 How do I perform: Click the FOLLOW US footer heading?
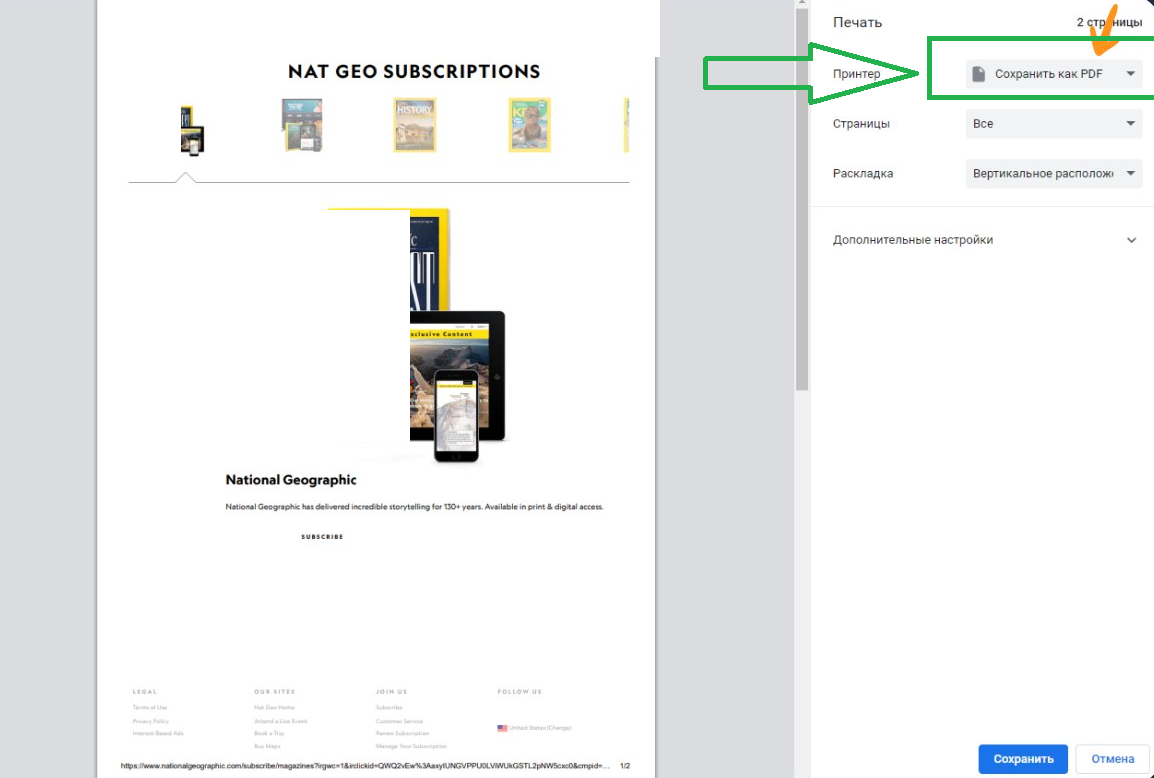(520, 692)
